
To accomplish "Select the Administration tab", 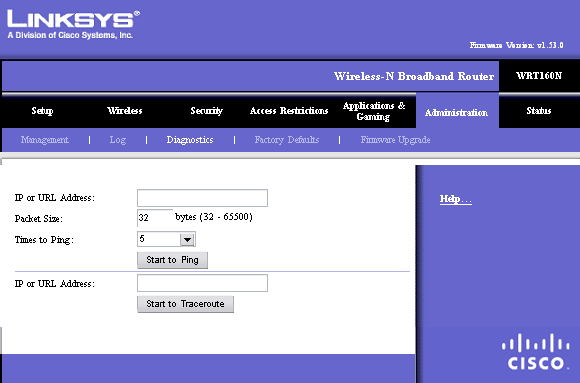I will coord(456,112).
